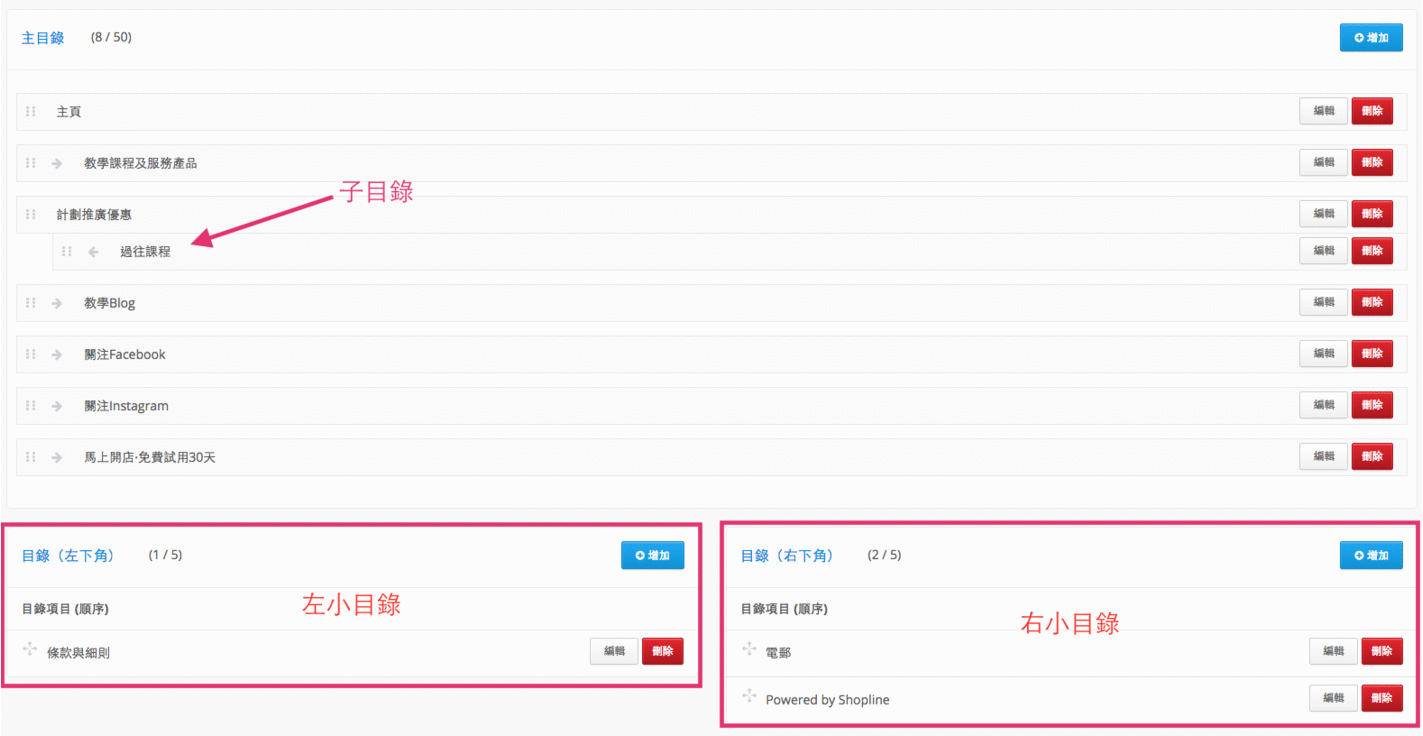Edit the Powered by Shopline item

pos(1334,698)
